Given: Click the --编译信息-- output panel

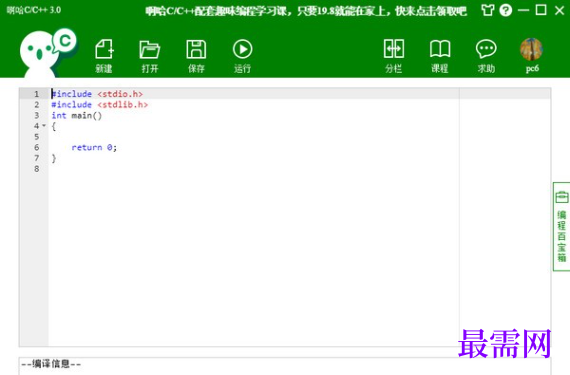Looking at the screenshot, I should point(285,366).
